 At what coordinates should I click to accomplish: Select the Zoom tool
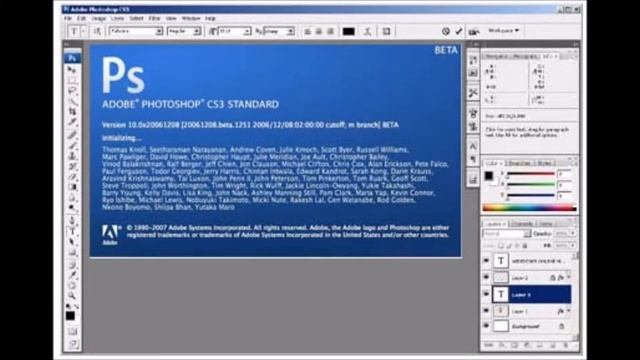(x=72, y=295)
